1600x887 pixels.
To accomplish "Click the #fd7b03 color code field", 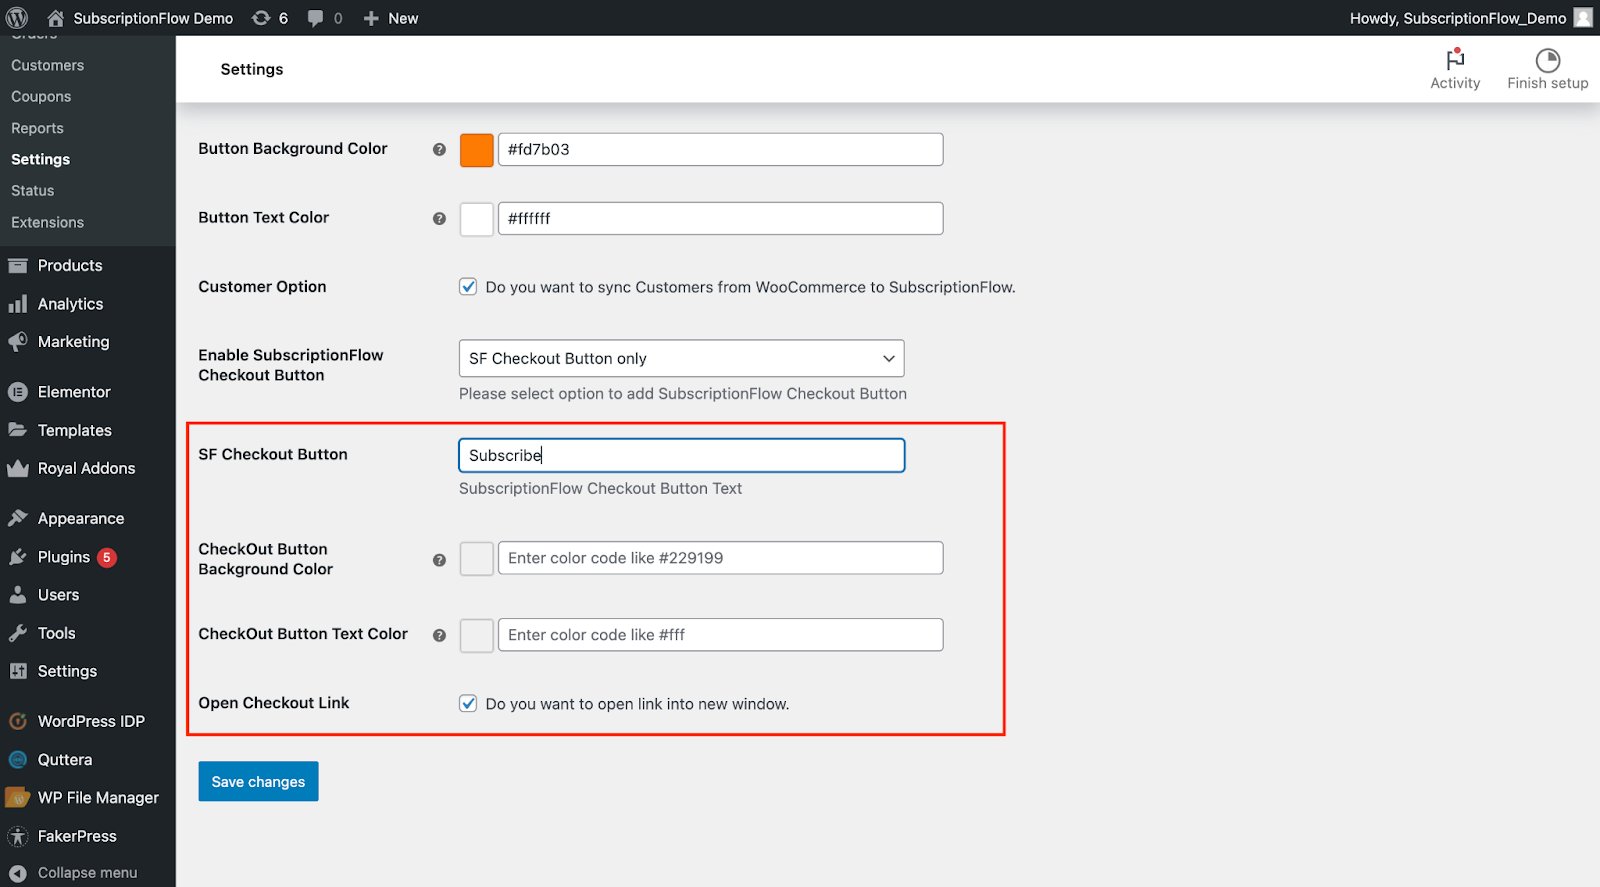I will 721,149.
